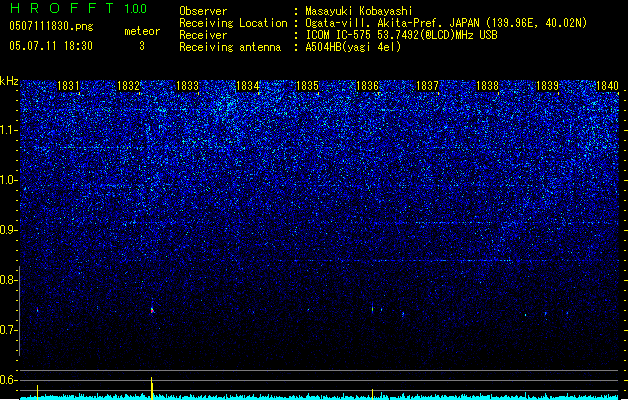This screenshot has width=629, height=400.
Task: Click the 1834 time tick label
Action: (248, 86)
